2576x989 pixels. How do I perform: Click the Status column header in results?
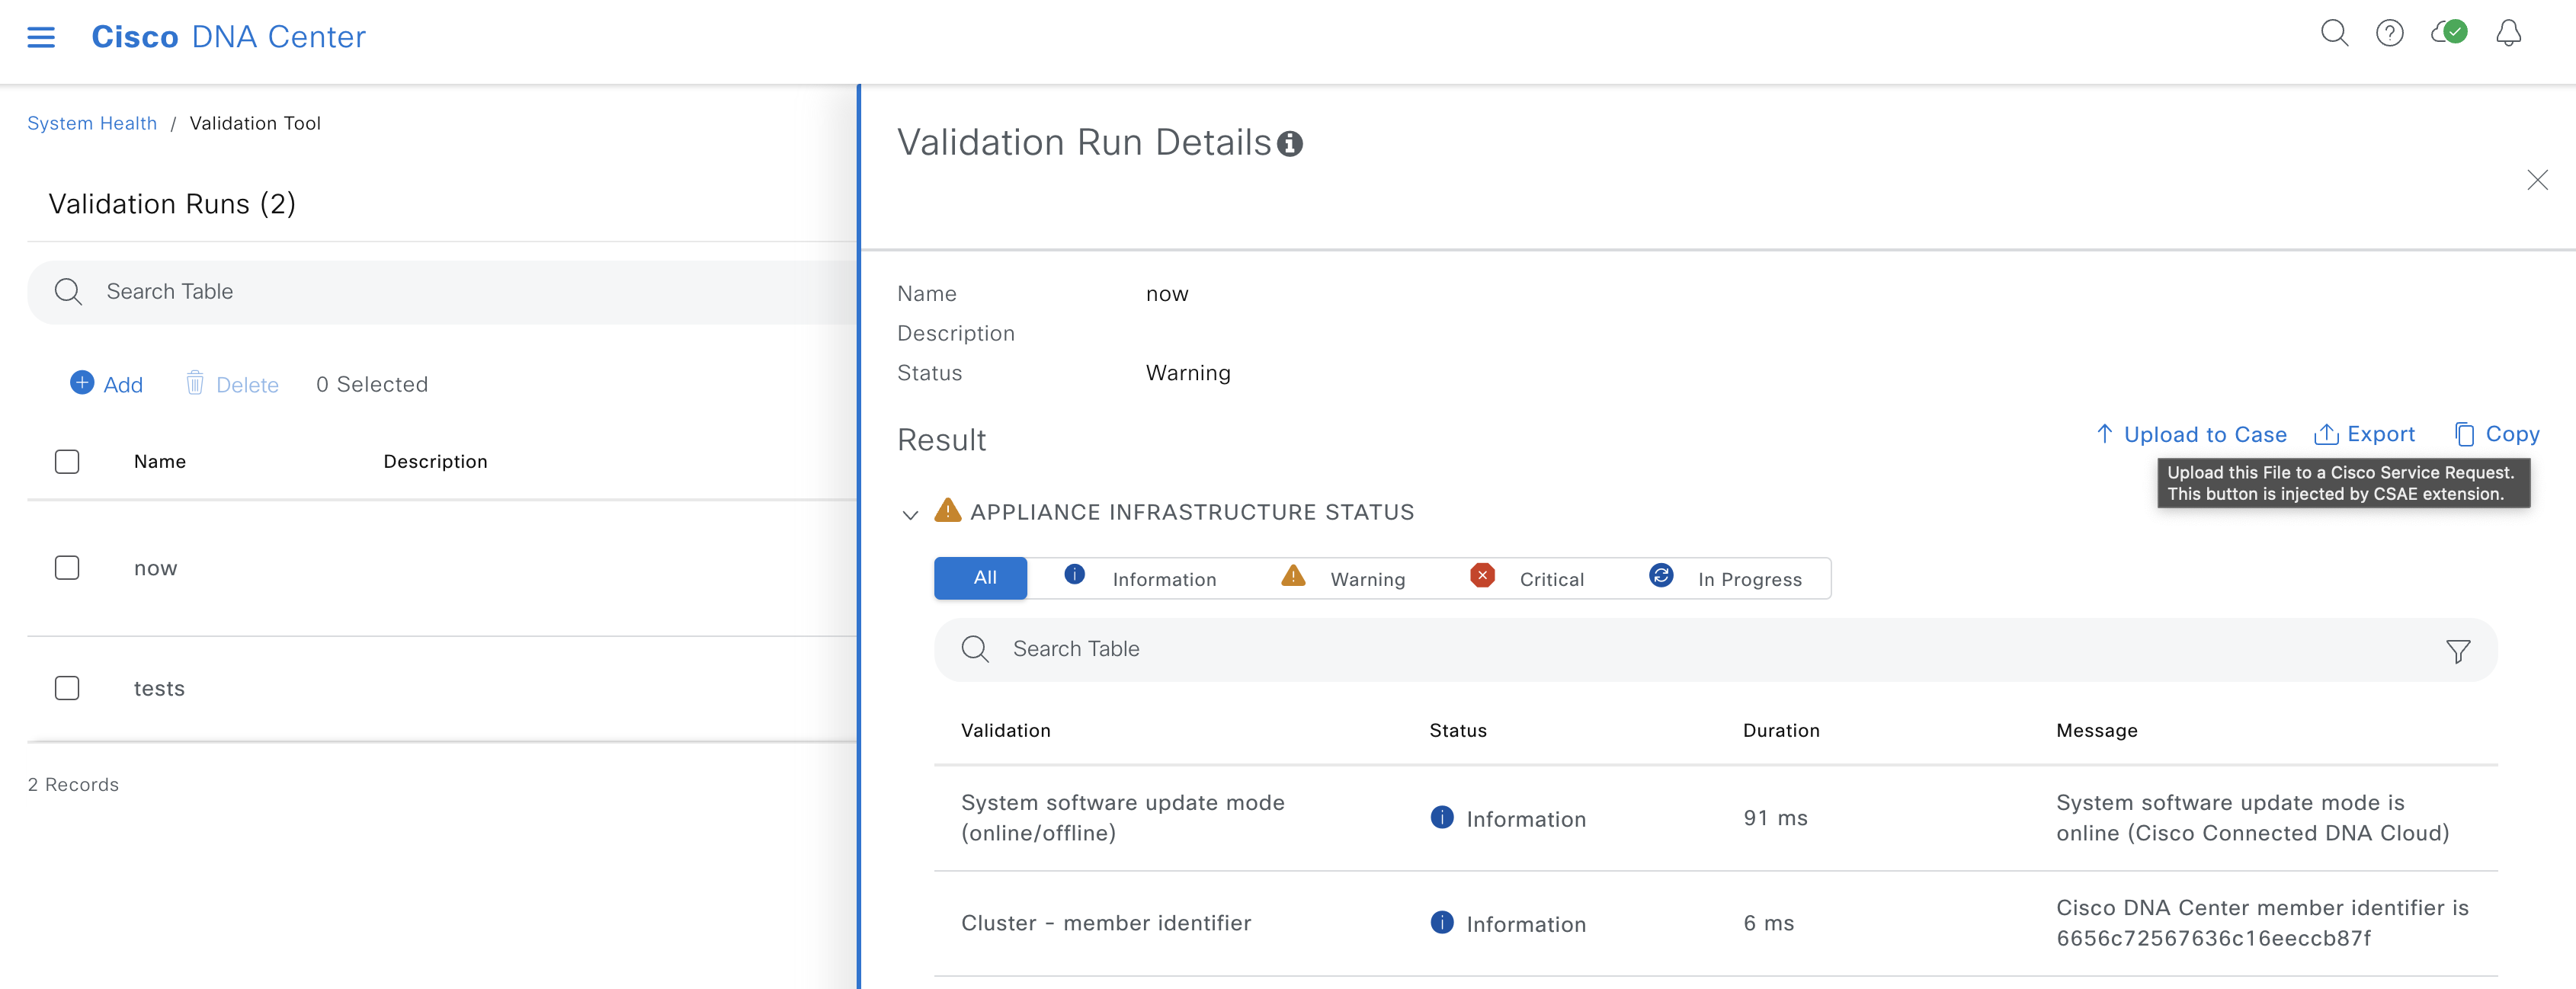(1457, 730)
